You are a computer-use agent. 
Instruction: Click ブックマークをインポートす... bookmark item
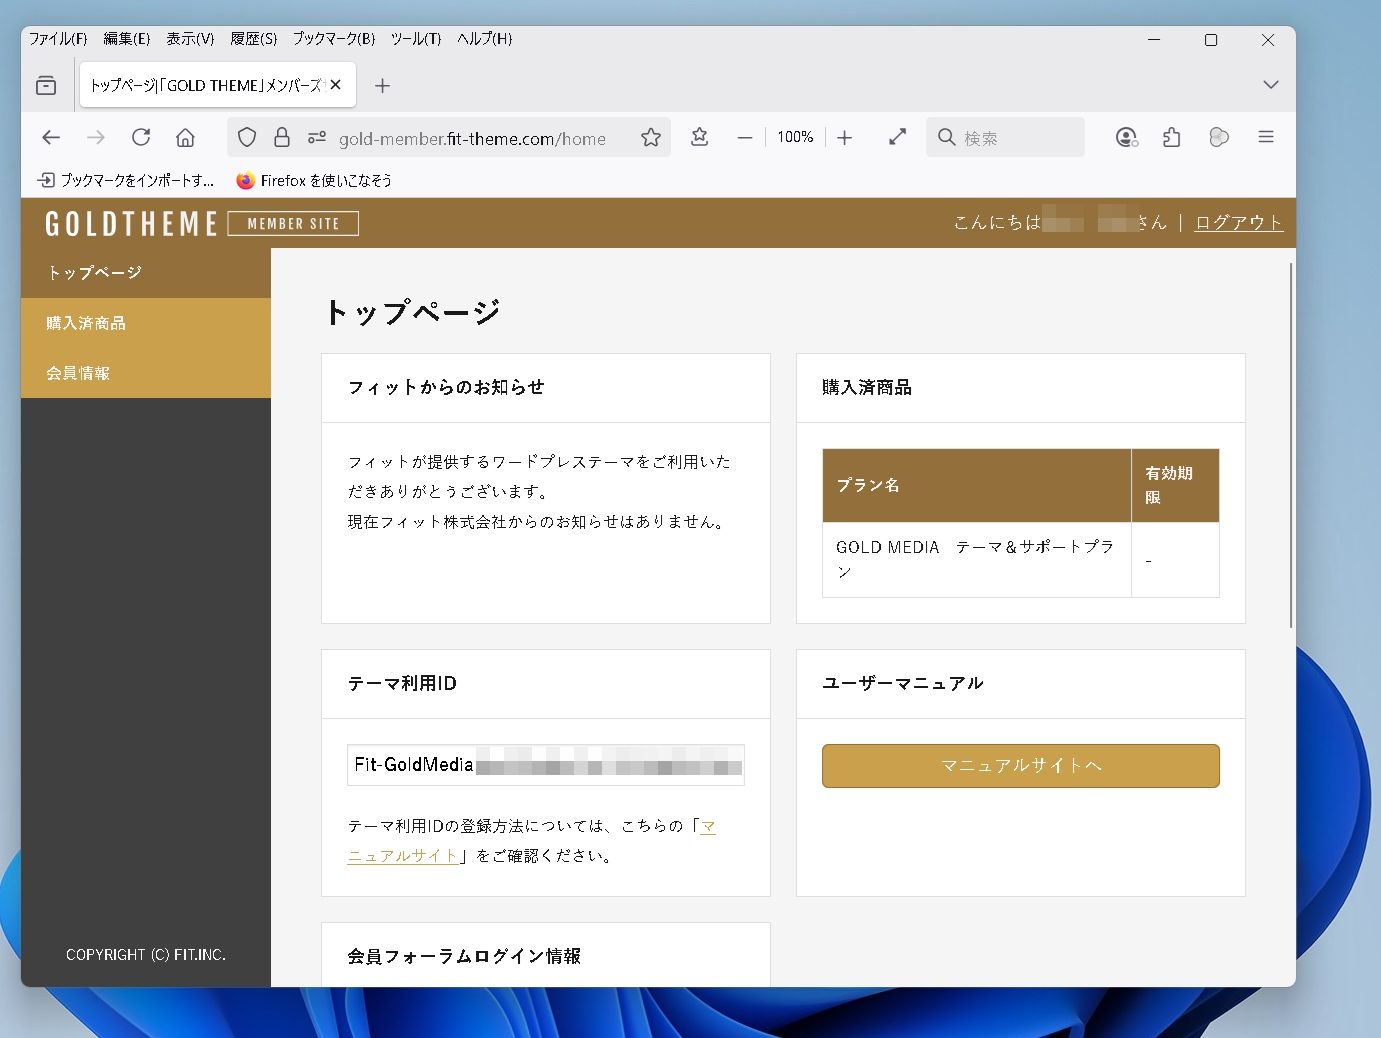tap(126, 181)
